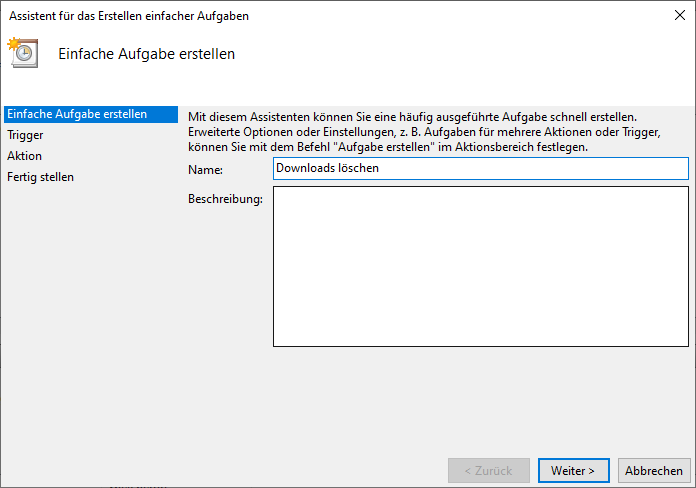Click the 'Beschreibung:' label

point(225,200)
